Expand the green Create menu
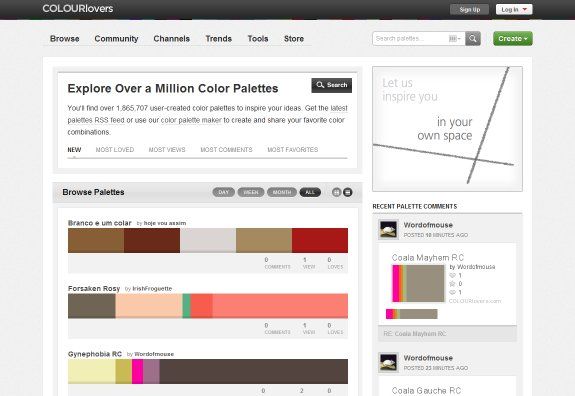 [513, 38]
